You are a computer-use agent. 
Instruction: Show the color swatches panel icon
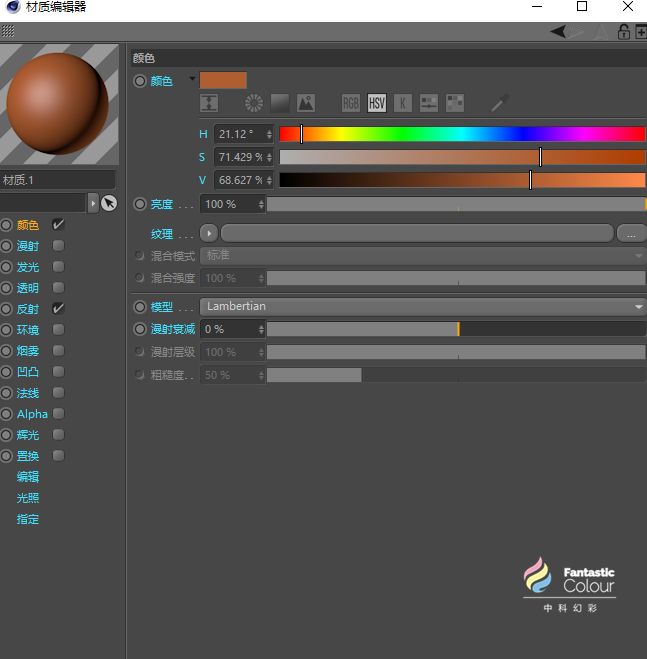pyautogui.click(x=455, y=103)
